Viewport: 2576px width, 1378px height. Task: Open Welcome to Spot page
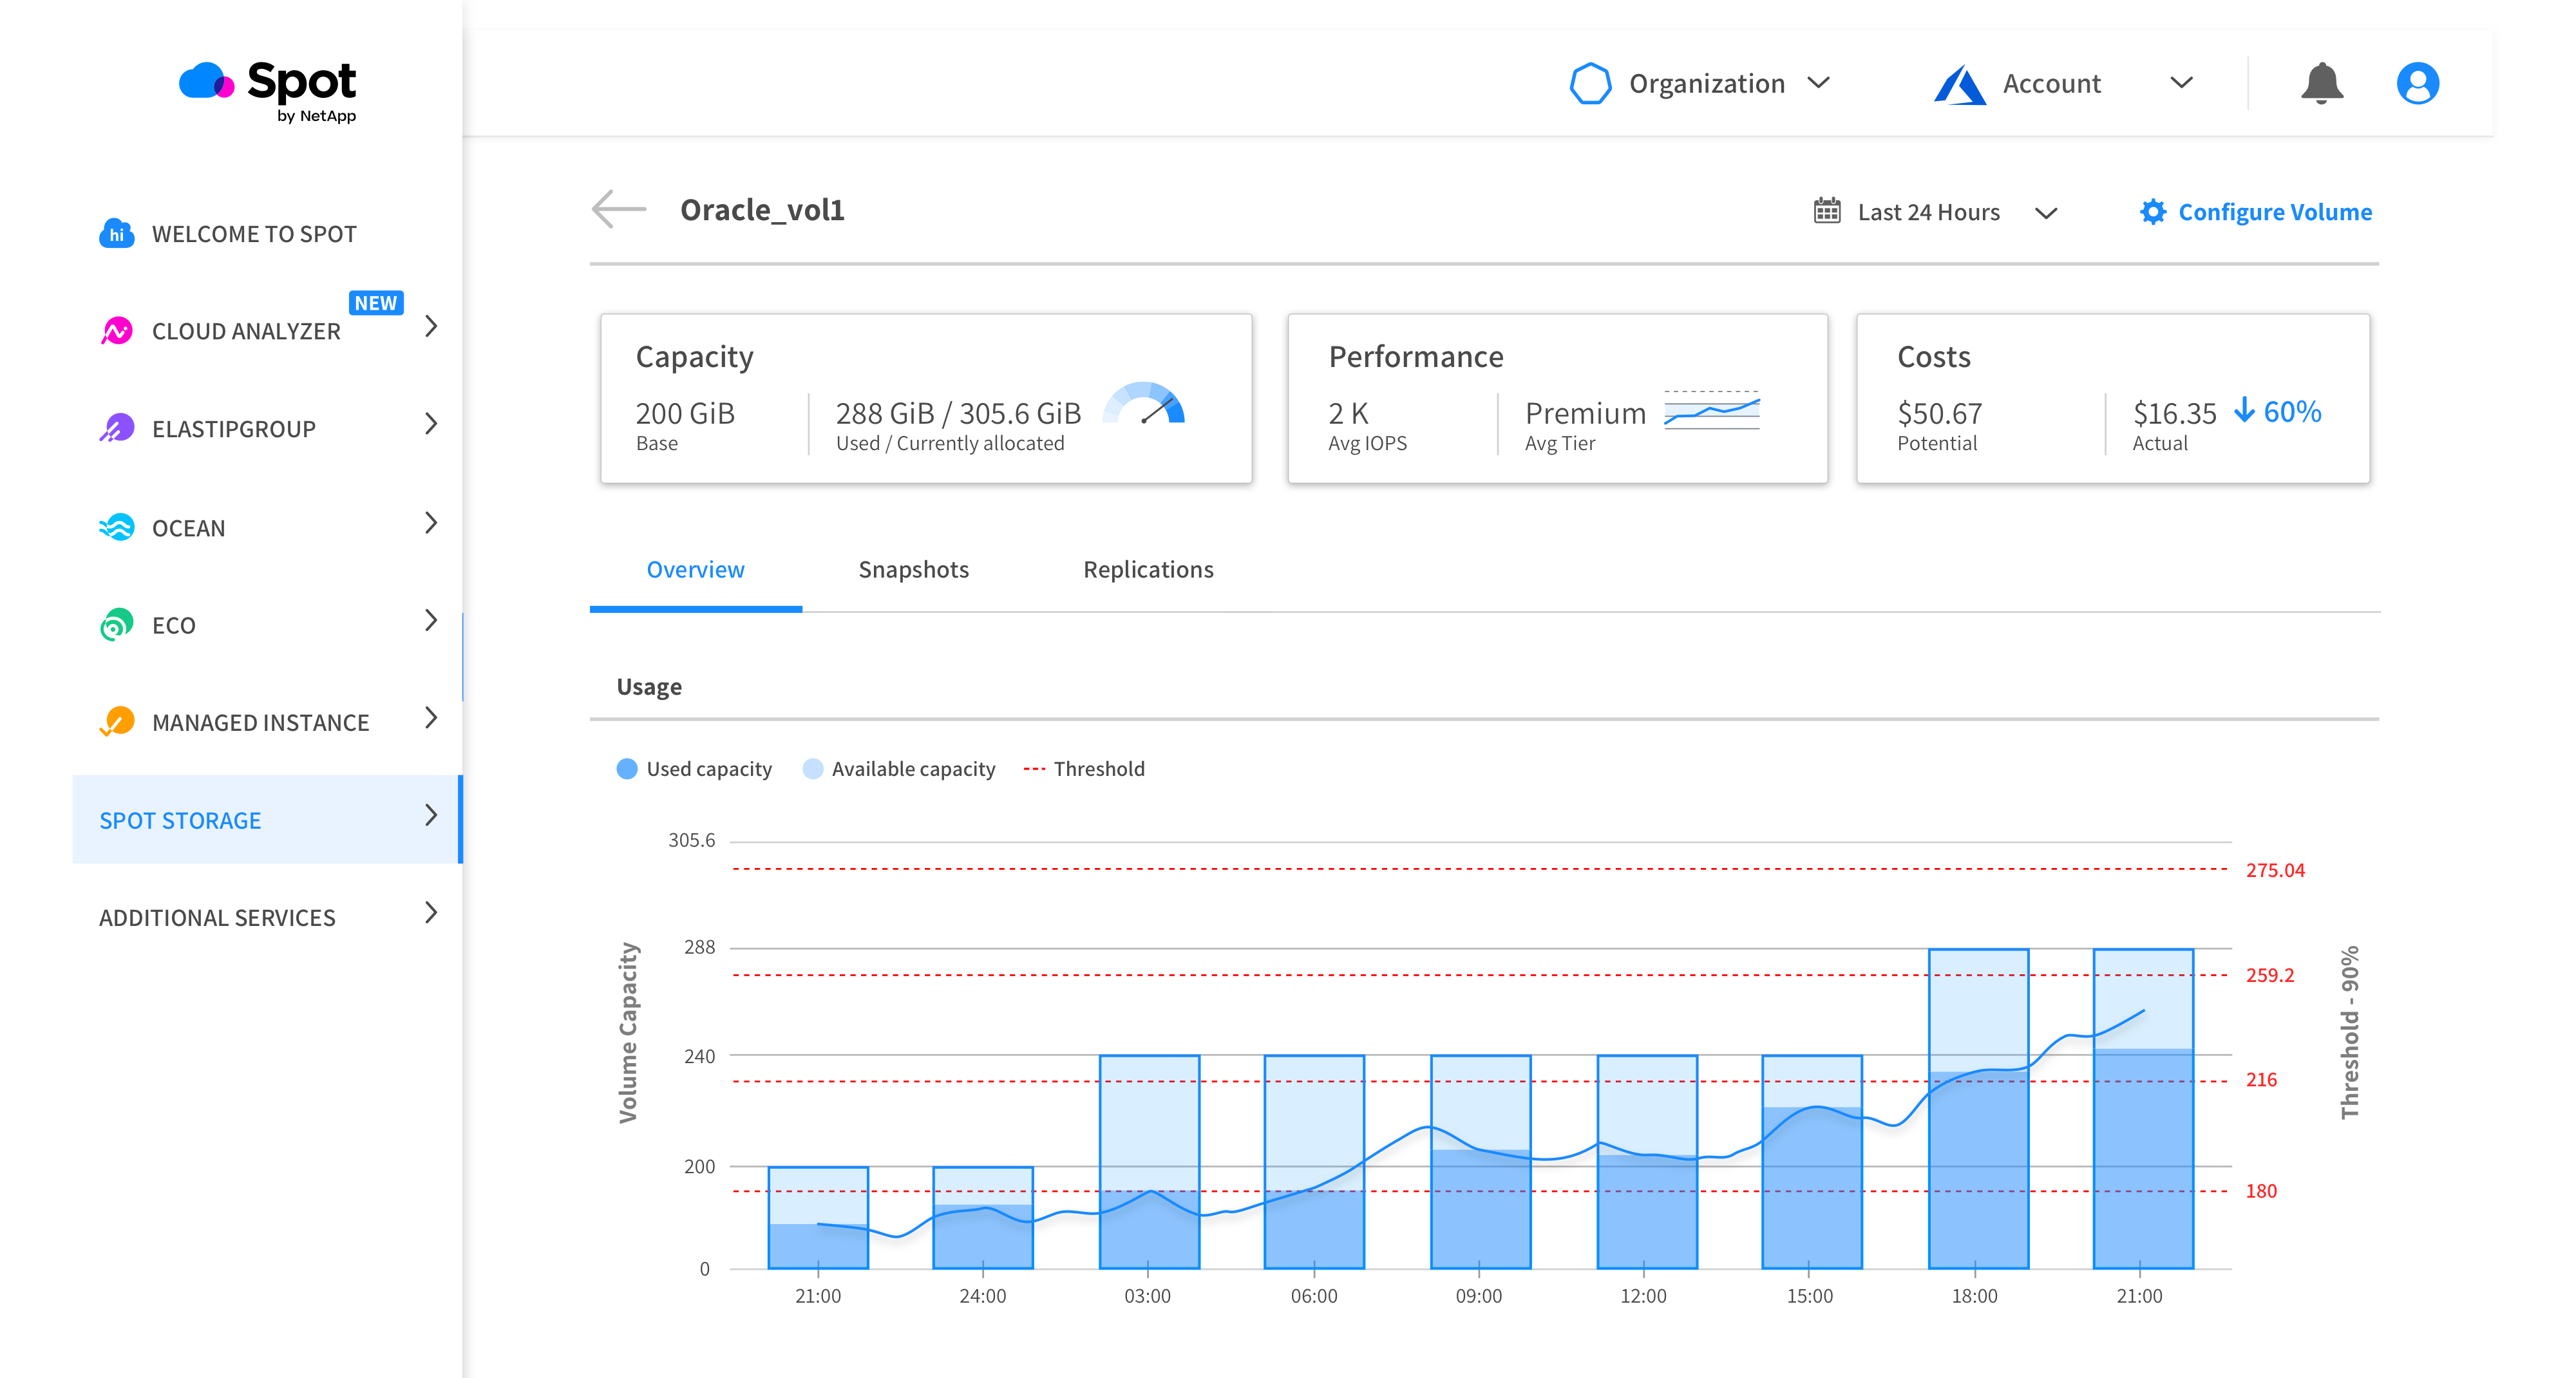tap(253, 234)
